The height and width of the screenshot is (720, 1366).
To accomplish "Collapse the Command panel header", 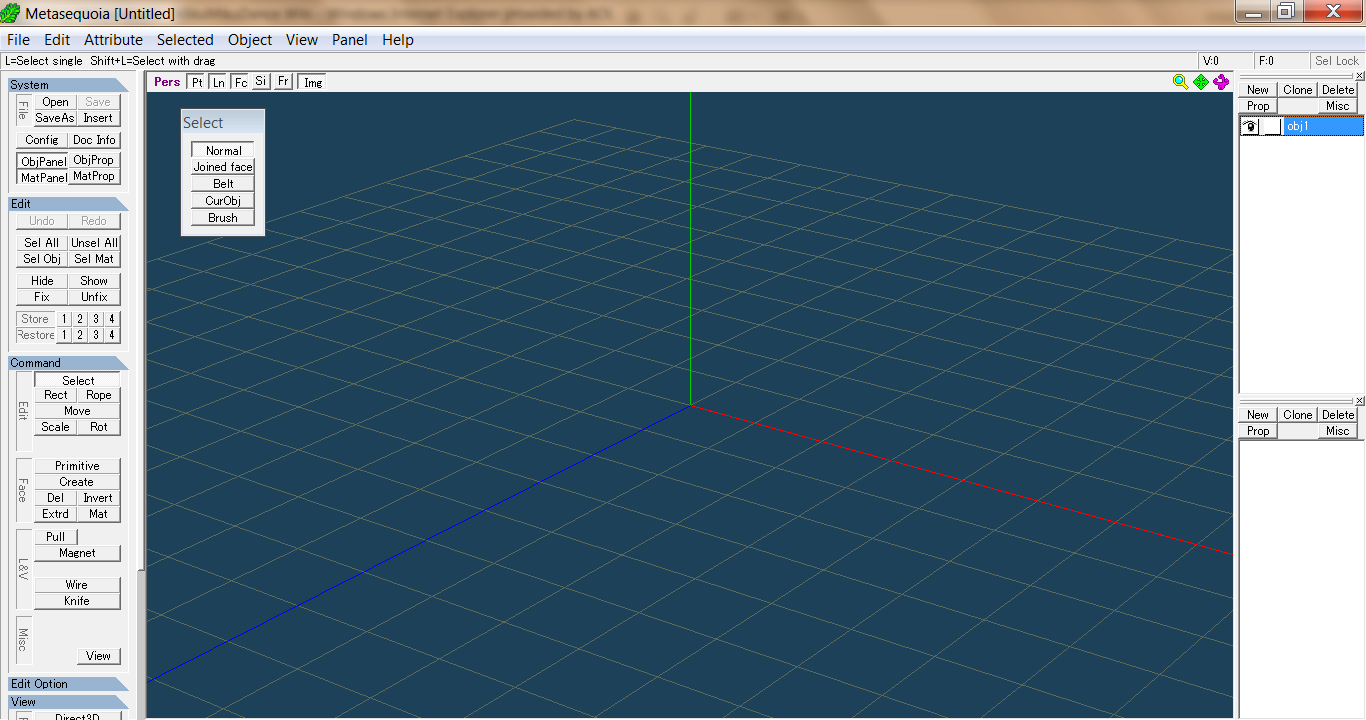I will 68,363.
